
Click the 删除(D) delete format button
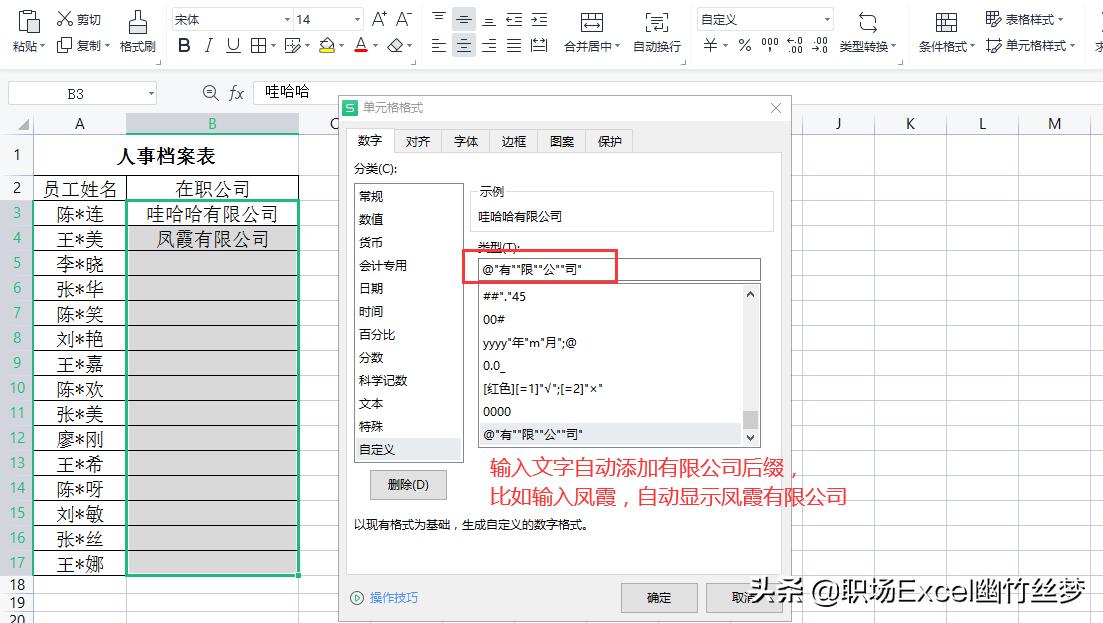(406, 485)
